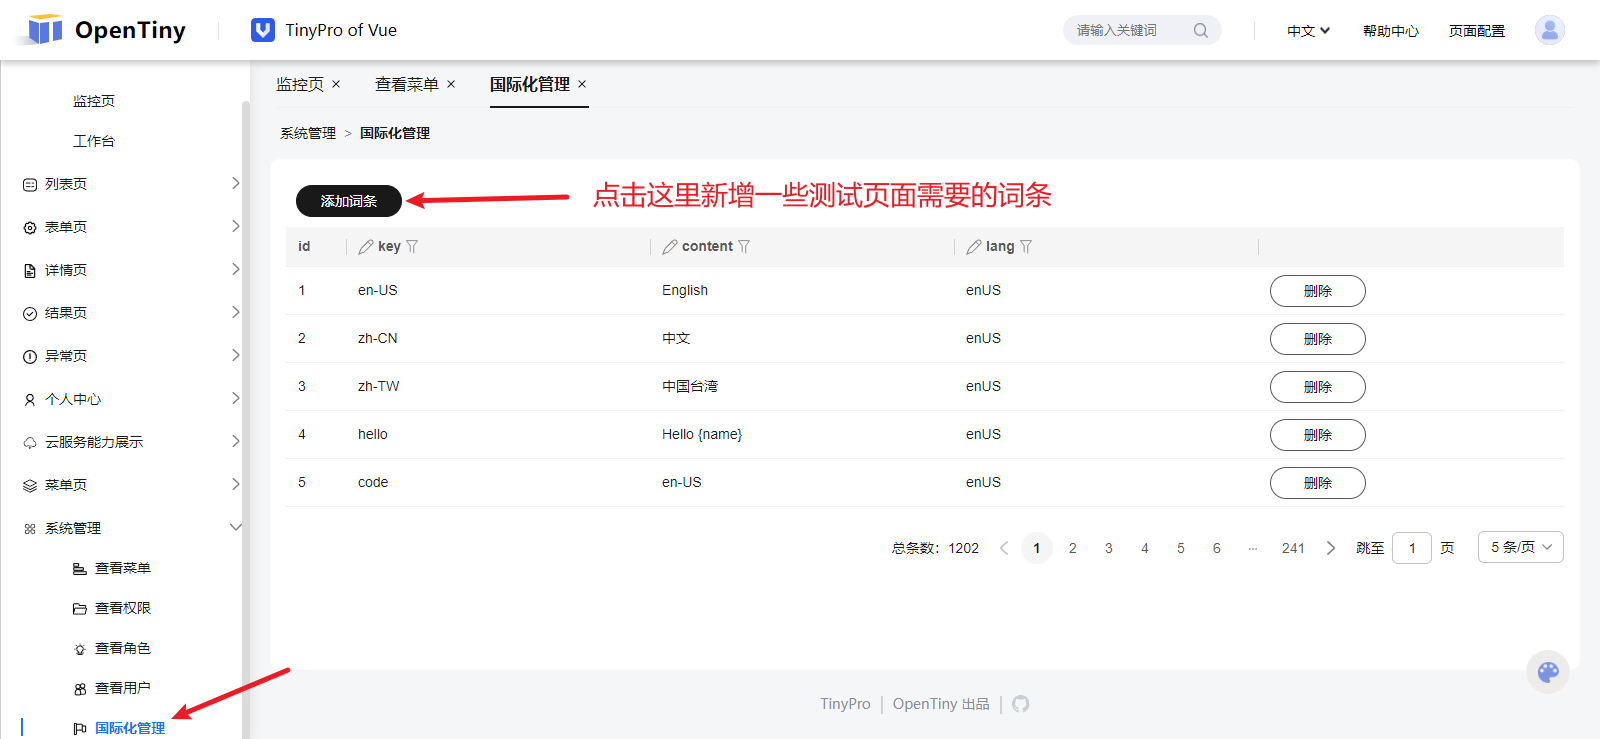Delete the hello row entry
The image size is (1600, 739).
click(1317, 435)
